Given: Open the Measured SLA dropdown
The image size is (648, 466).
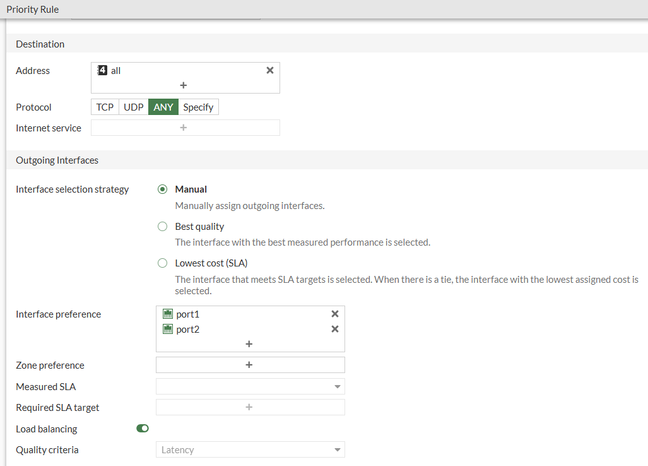Looking at the screenshot, I should (x=250, y=386).
